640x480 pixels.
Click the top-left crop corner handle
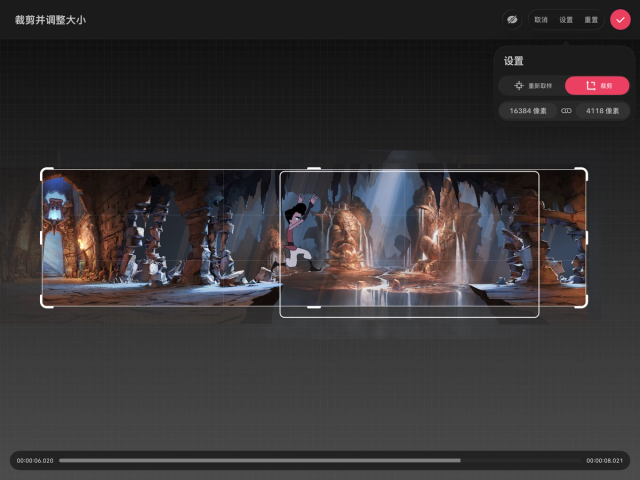tap(46, 173)
